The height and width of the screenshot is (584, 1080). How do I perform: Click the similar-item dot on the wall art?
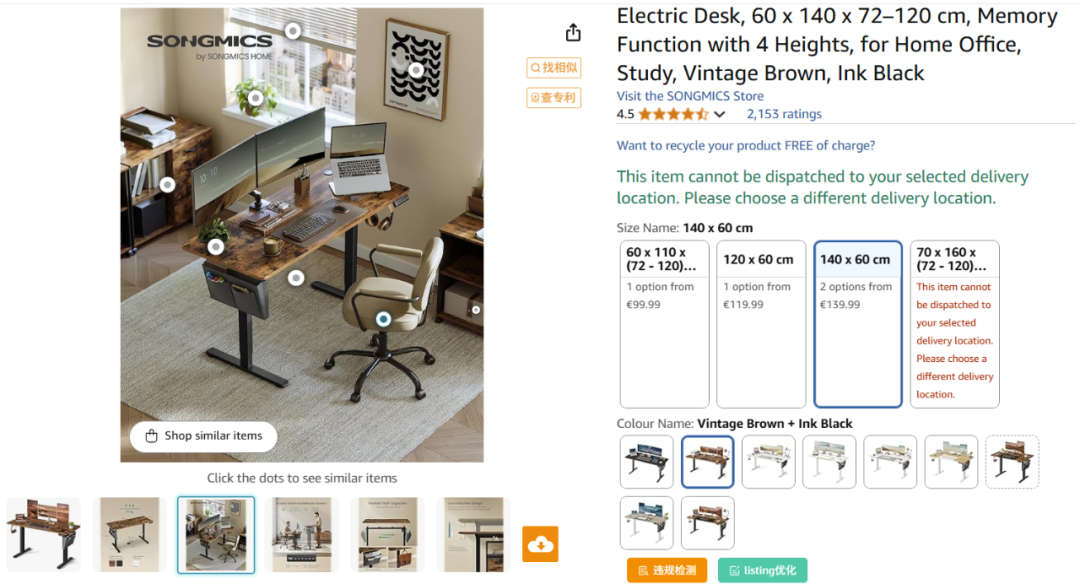416,70
